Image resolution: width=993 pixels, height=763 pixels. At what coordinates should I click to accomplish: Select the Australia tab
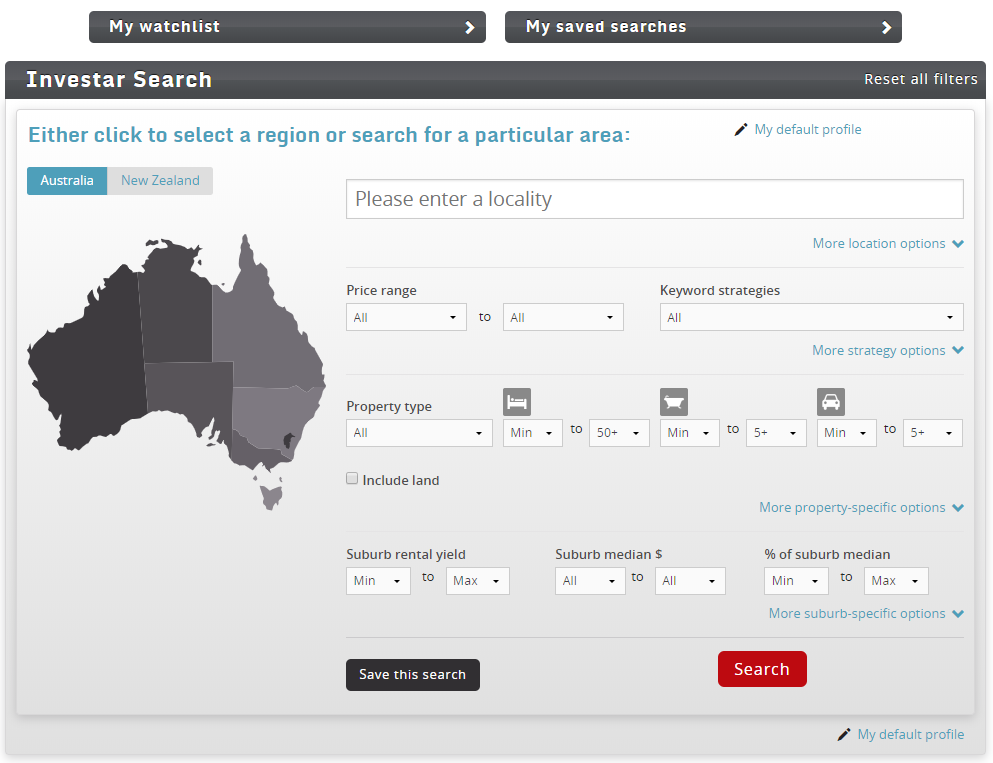(x=67, y=181)
